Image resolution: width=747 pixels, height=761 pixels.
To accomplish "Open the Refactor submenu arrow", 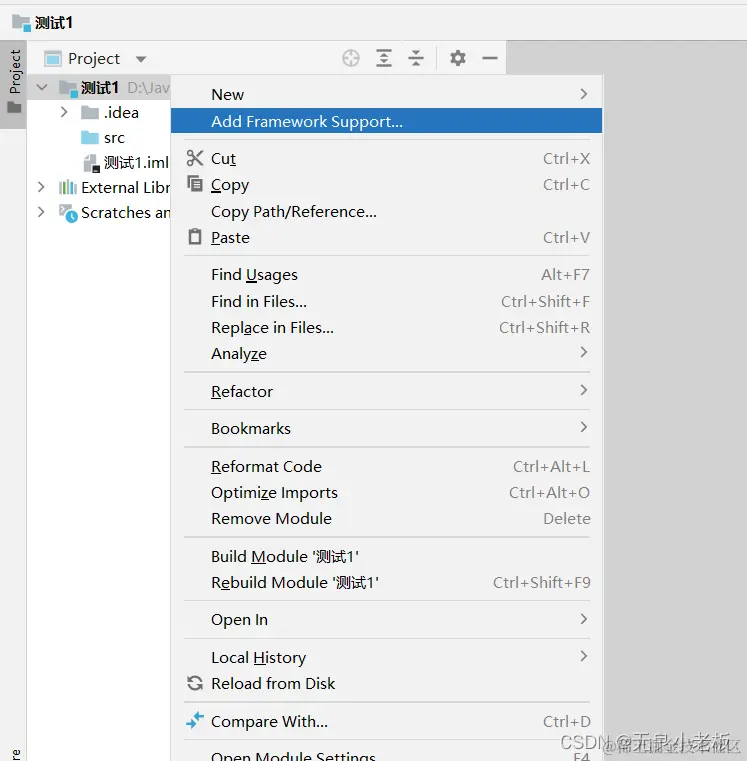I will pyautogui.click(x=584, y=390).
